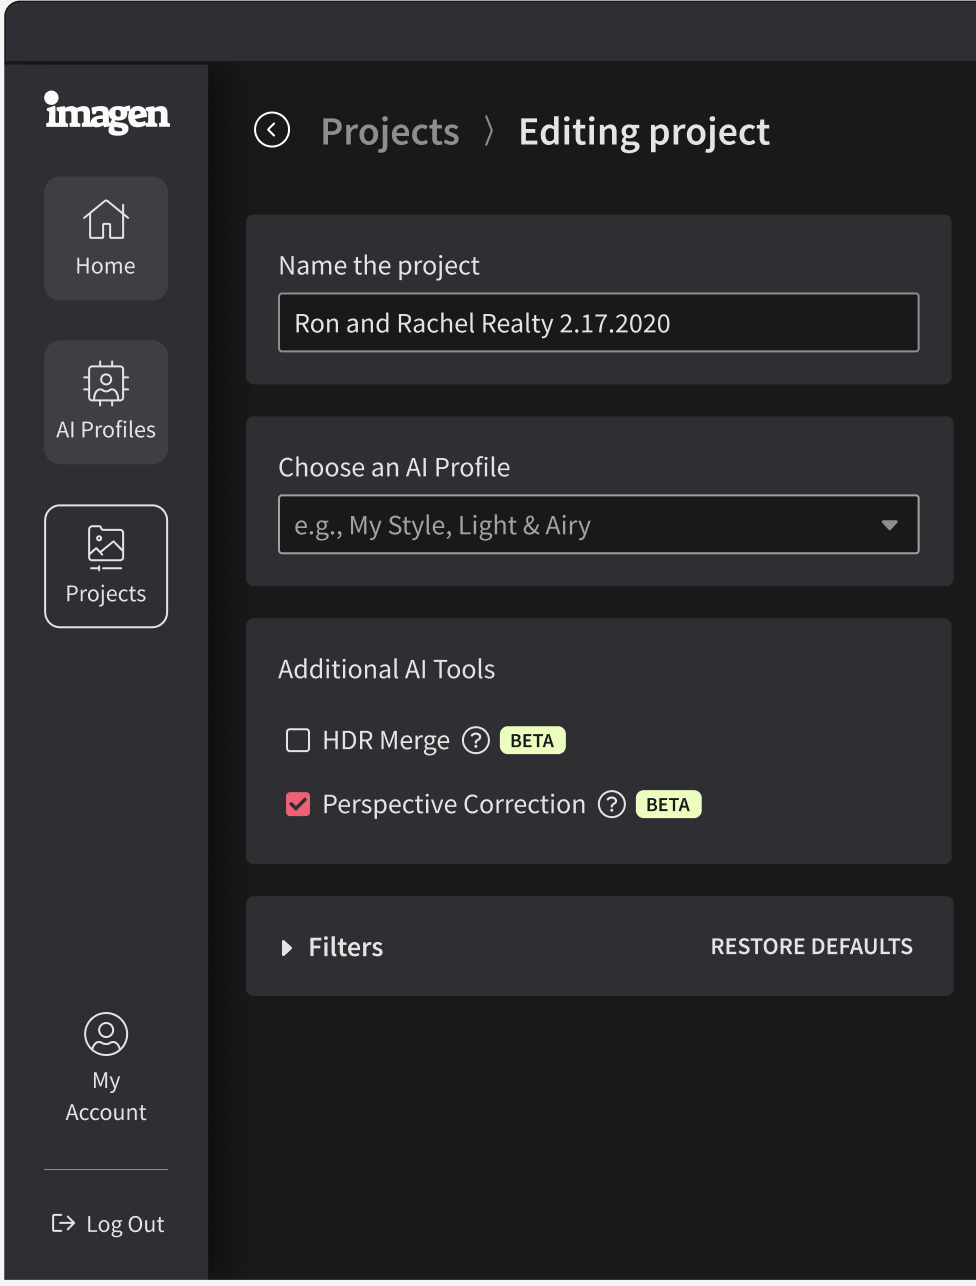Navigate to Projects breadcrumb
This screenshot has height=1286, width=976.
(x=390, y=131)
